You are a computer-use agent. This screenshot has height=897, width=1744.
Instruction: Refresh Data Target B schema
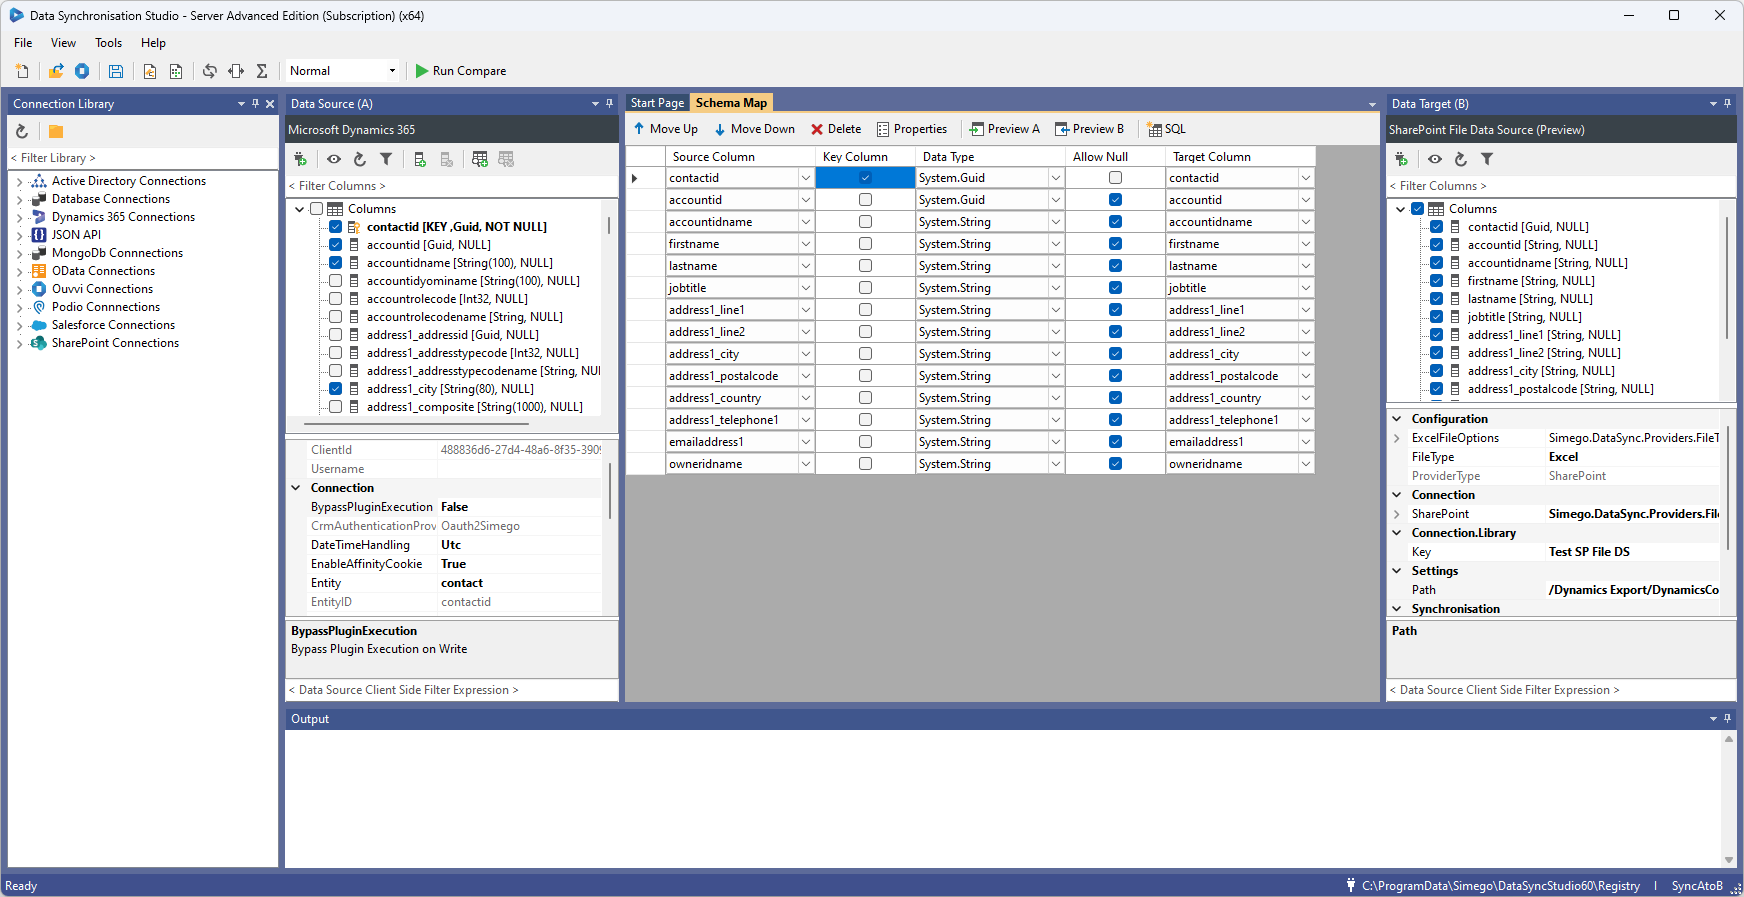pyautogui.click(x=1461, y=159)
